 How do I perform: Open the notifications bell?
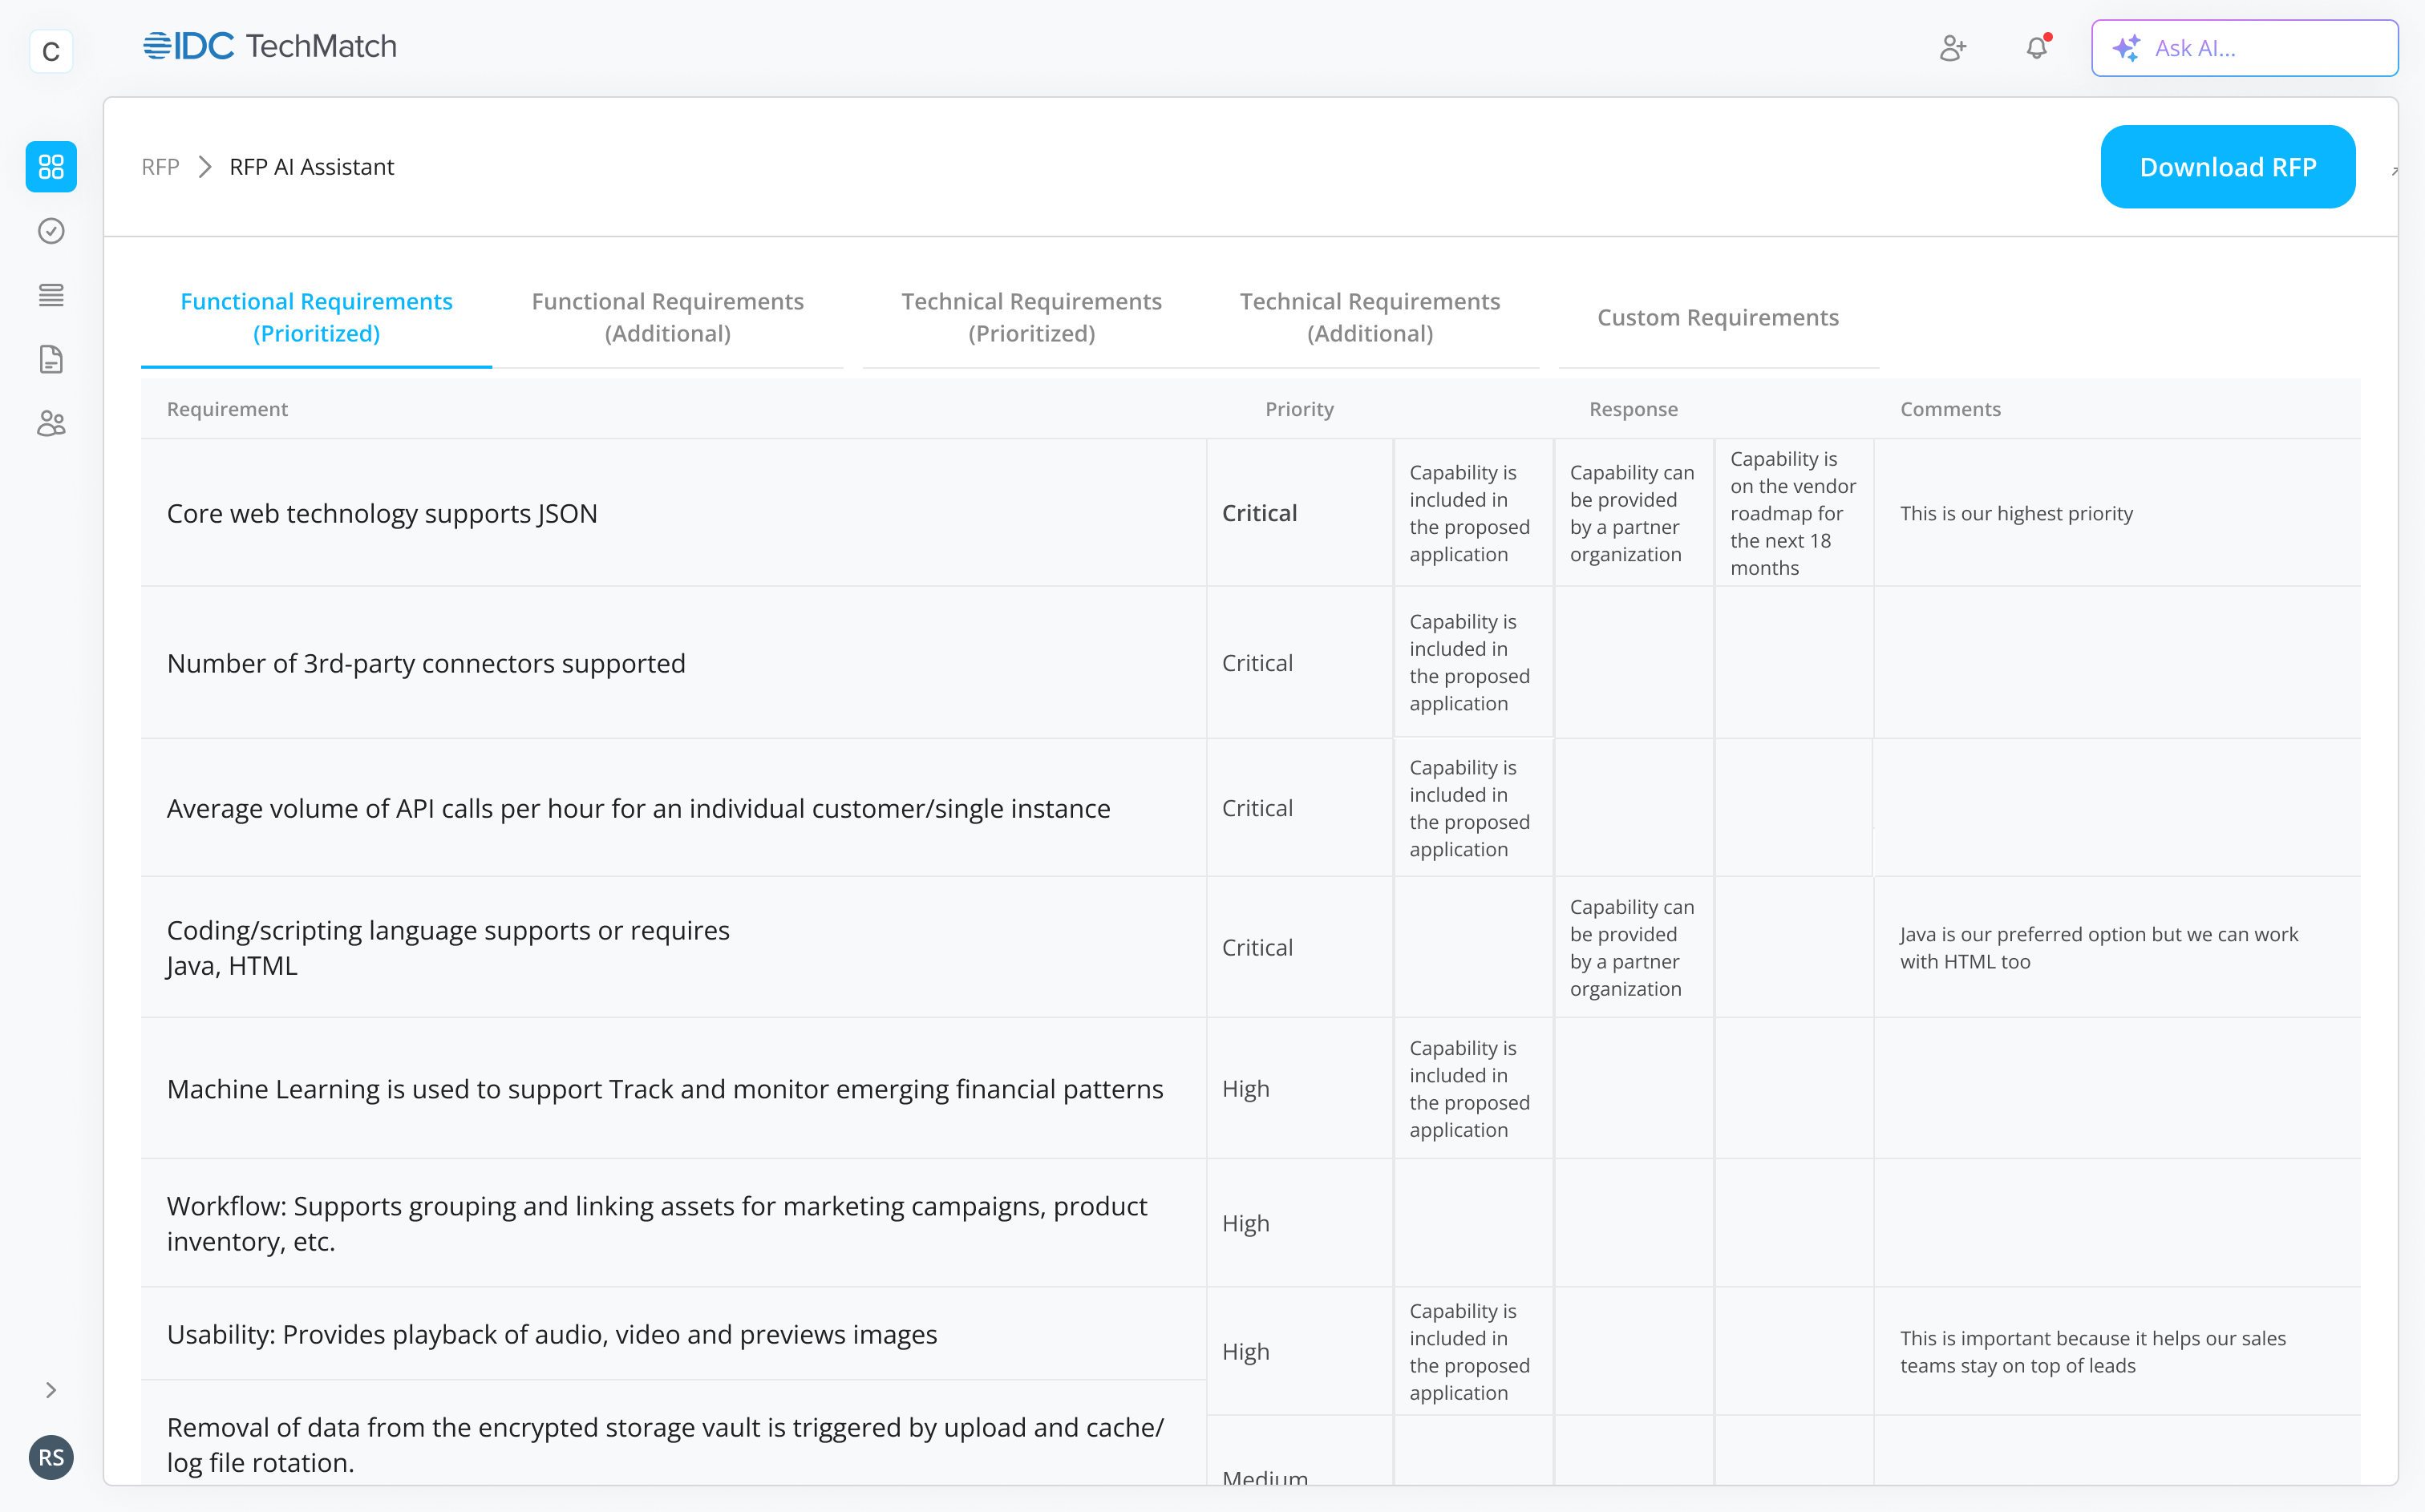tap(2037, 48)
